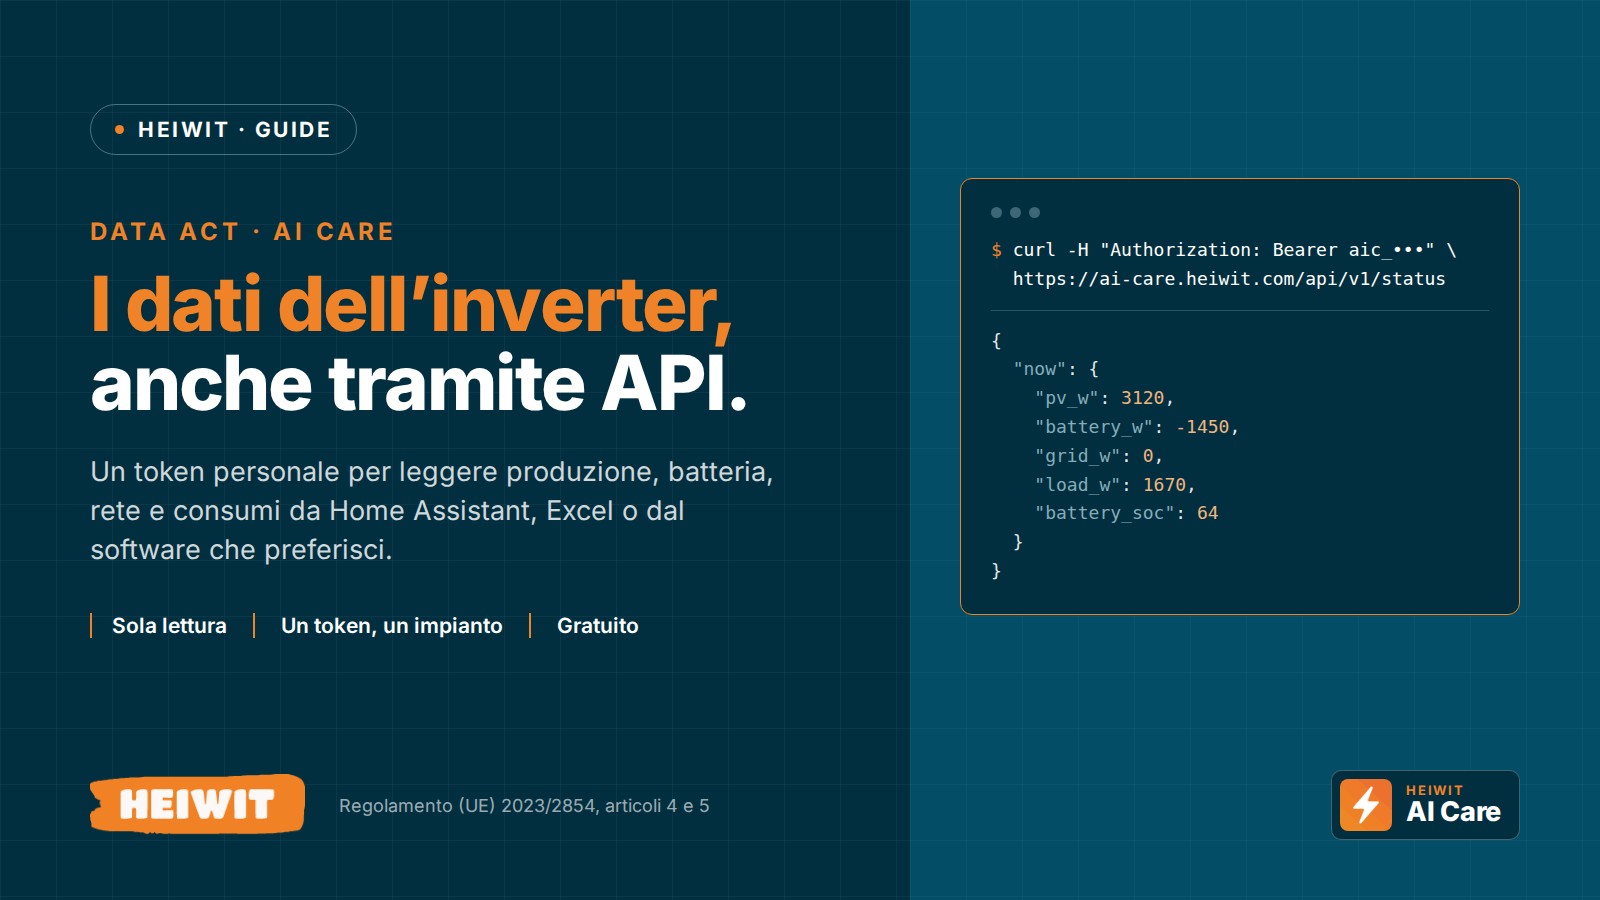
Task: Click the curl Authorization Bearer command line
Action: click(1224, 250)
